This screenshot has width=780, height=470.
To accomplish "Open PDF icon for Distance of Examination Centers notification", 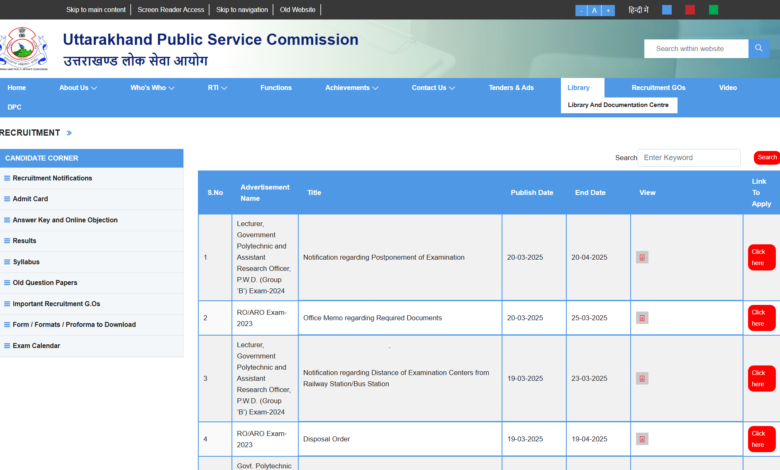I will [x=642, y=378].
